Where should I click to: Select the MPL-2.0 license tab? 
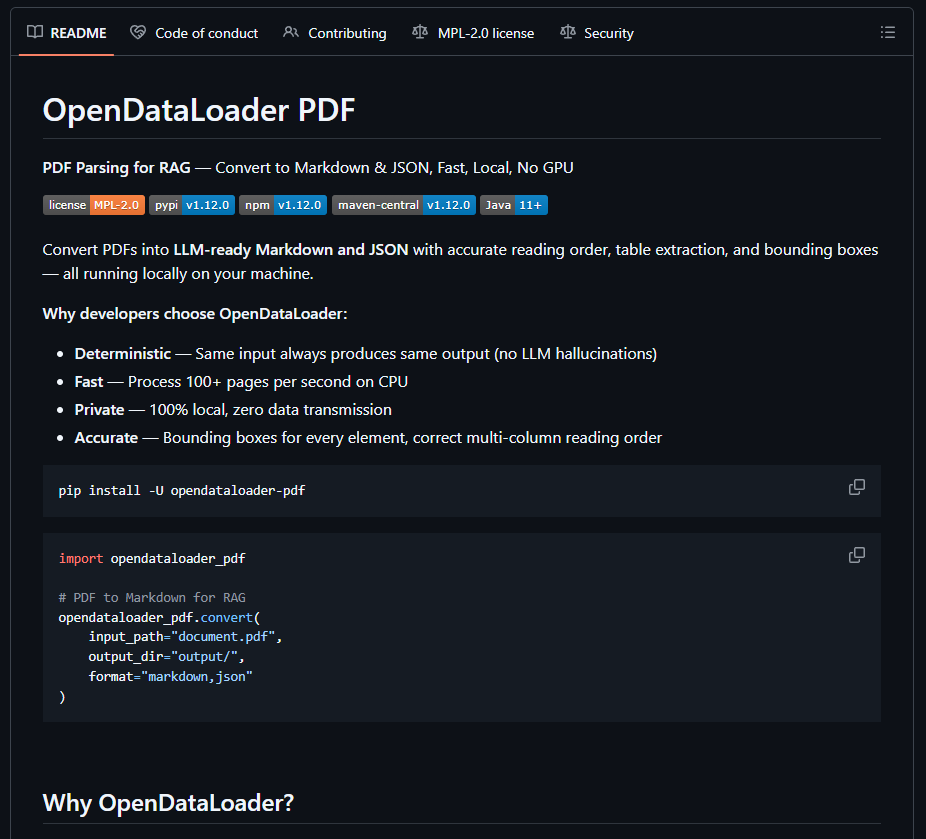(473, 33)
